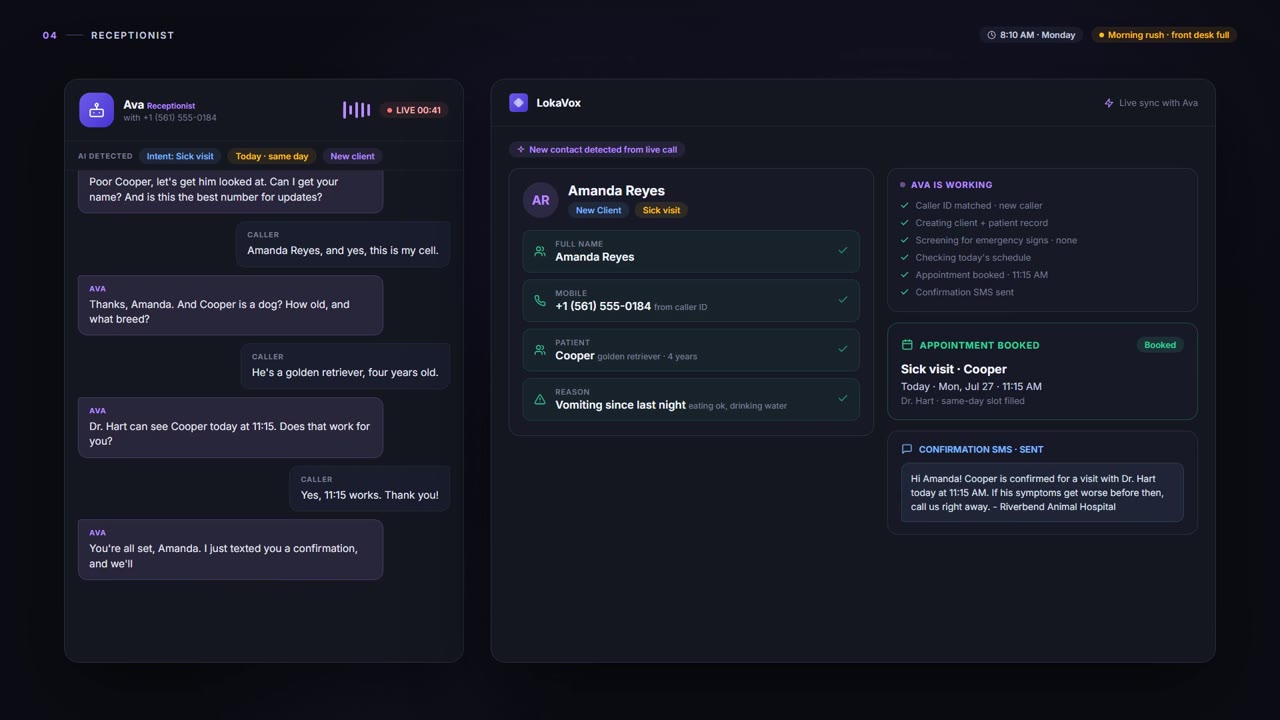This screenshot has width=1280, height=720.
Task: Click the Patient field Cooper
Action: [x=691, y=350]
